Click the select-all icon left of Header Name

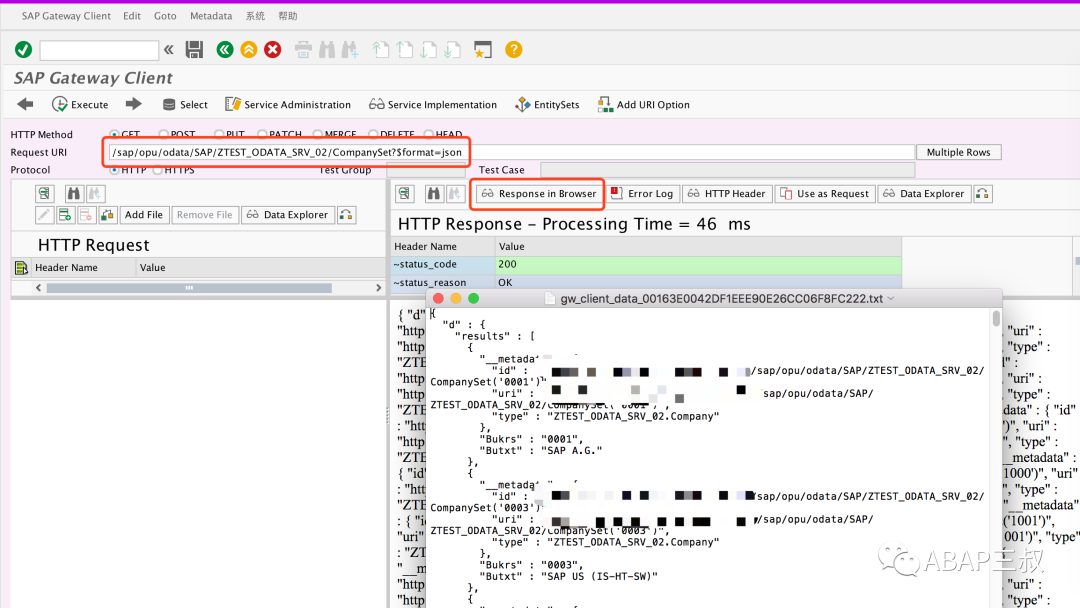[x=21, y=267]
